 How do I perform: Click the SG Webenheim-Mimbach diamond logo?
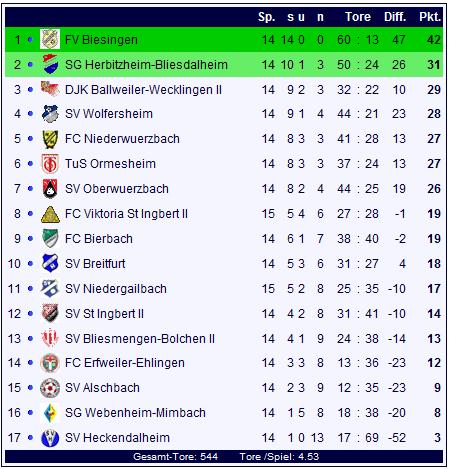point(50,413)
